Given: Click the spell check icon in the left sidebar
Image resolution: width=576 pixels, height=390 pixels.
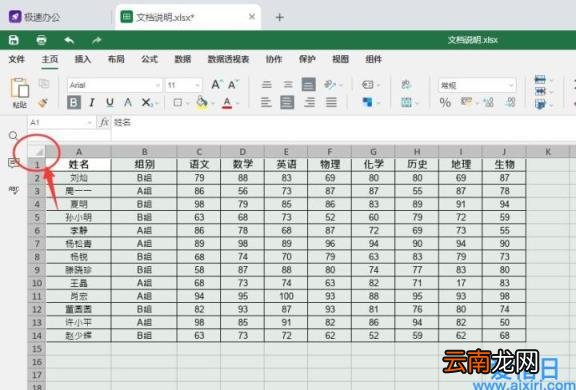Looking at the screenshot, I should (x=13, y=189).
